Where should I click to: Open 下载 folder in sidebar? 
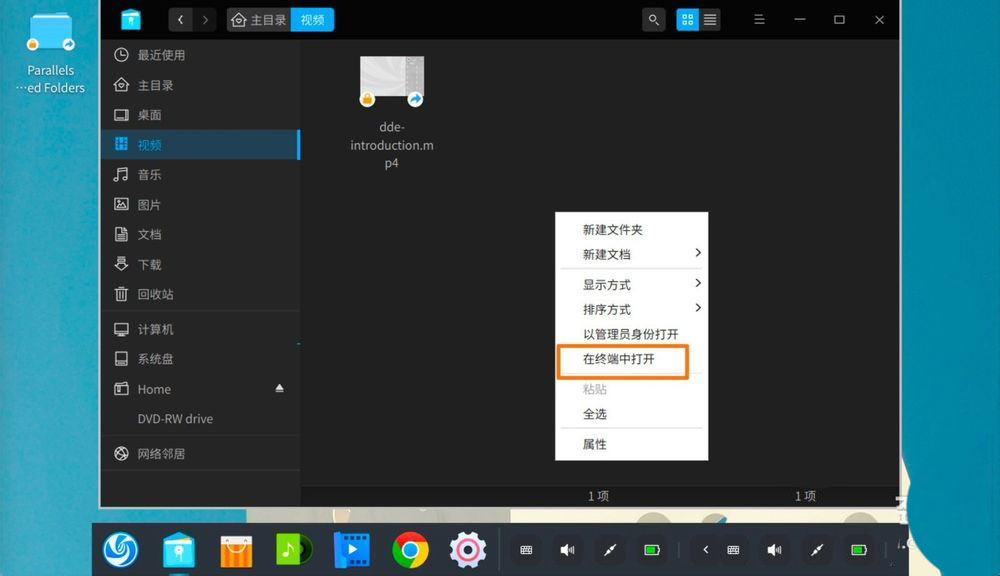[x=149, y=264]
